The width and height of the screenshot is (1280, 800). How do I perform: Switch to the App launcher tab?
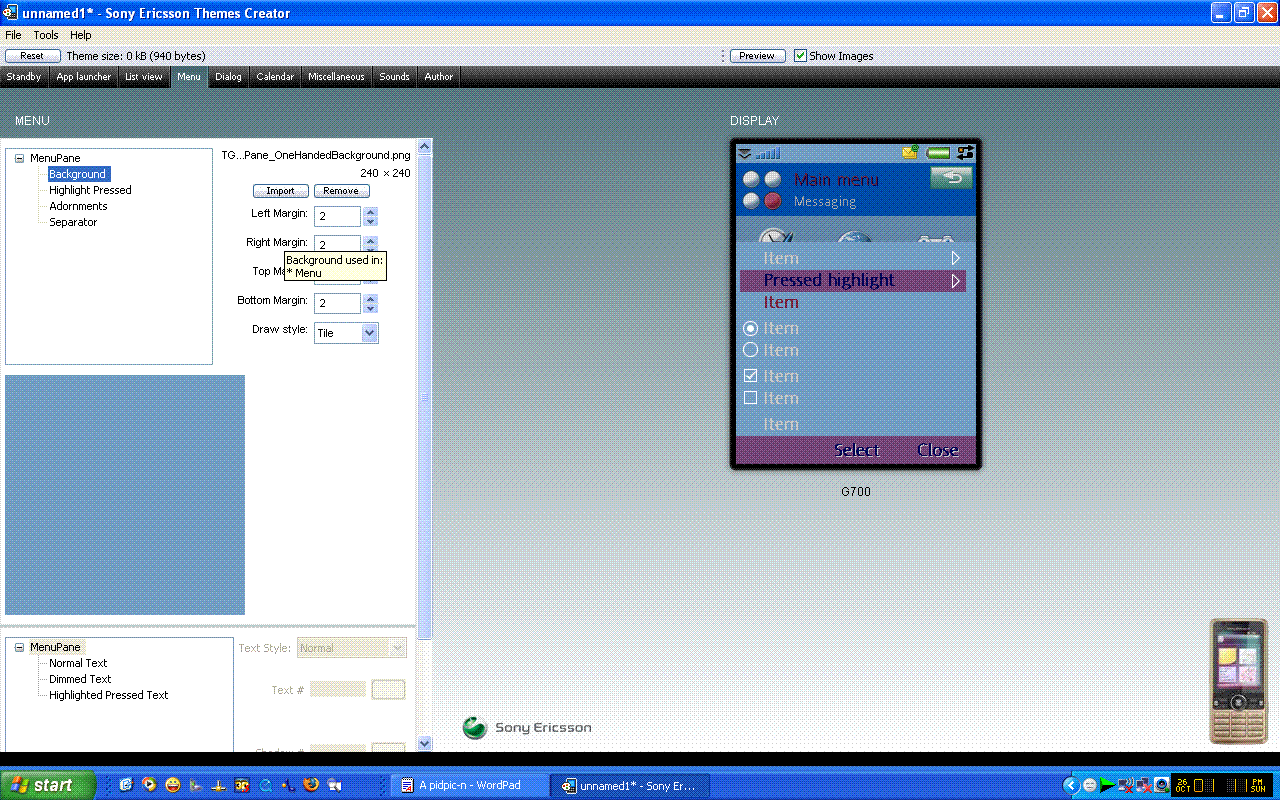[84, 77]
